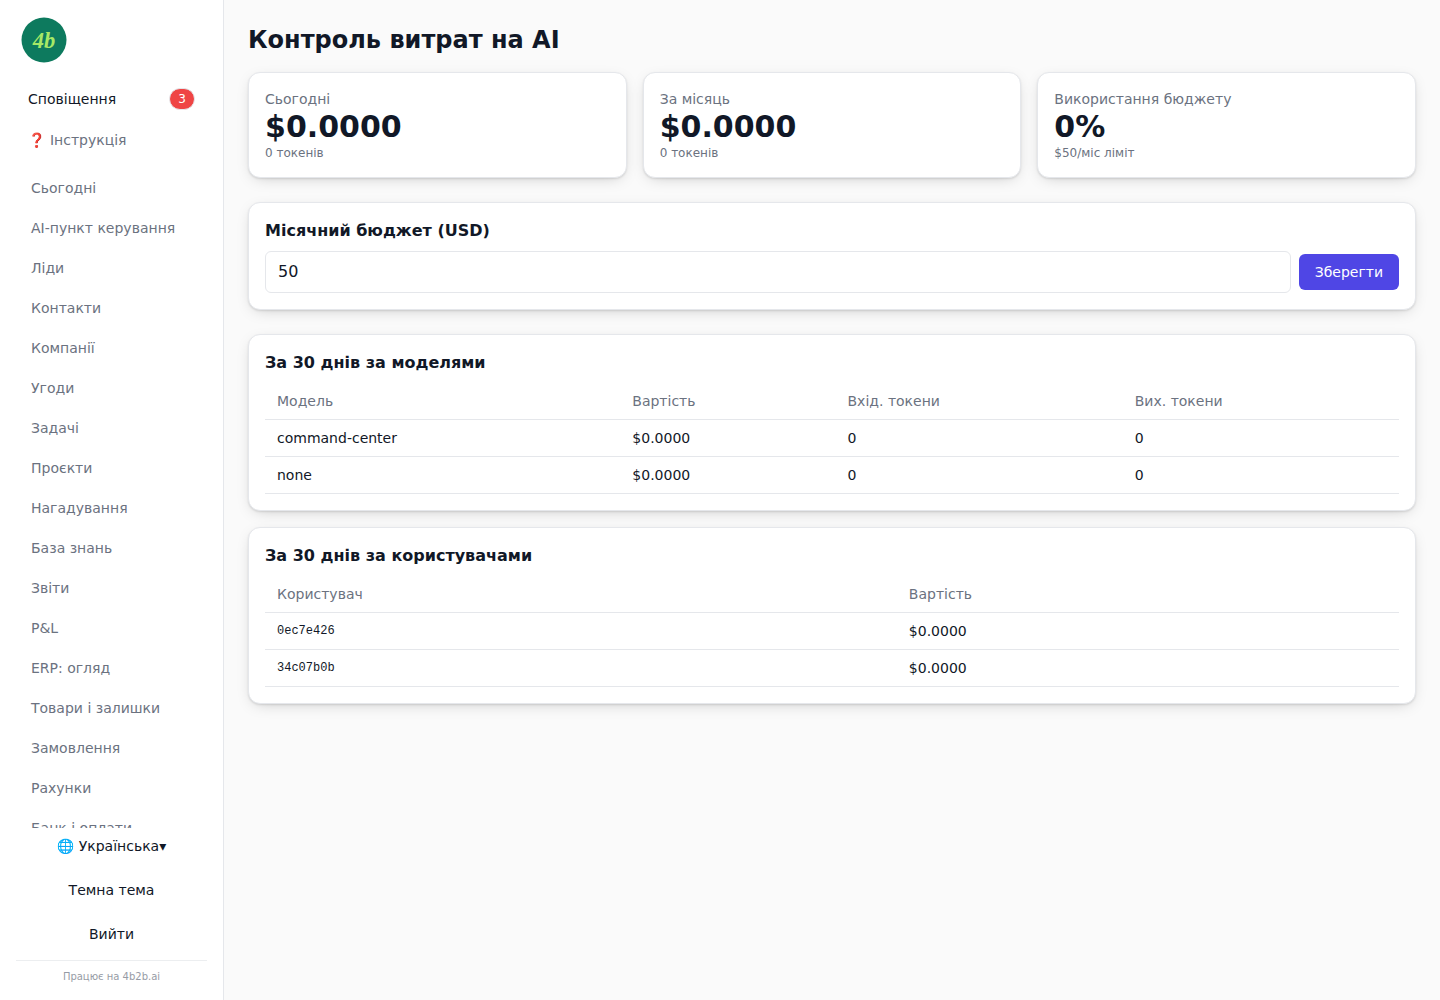
Task: Click the globe language icon
Action: tap(65, 846)
